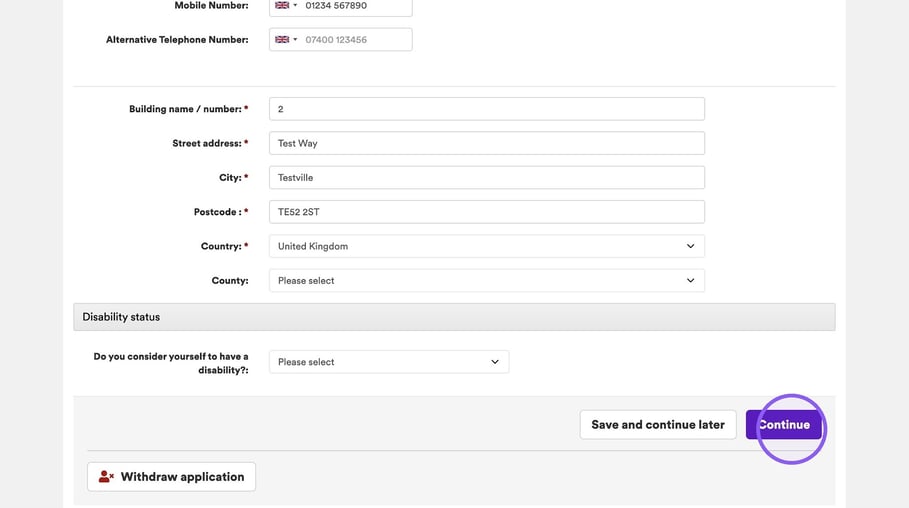Open Alternative Telephone country code arrow
The height and width of the screenshot is (508, 909).
pyautogui.click(x=295, y=39)
